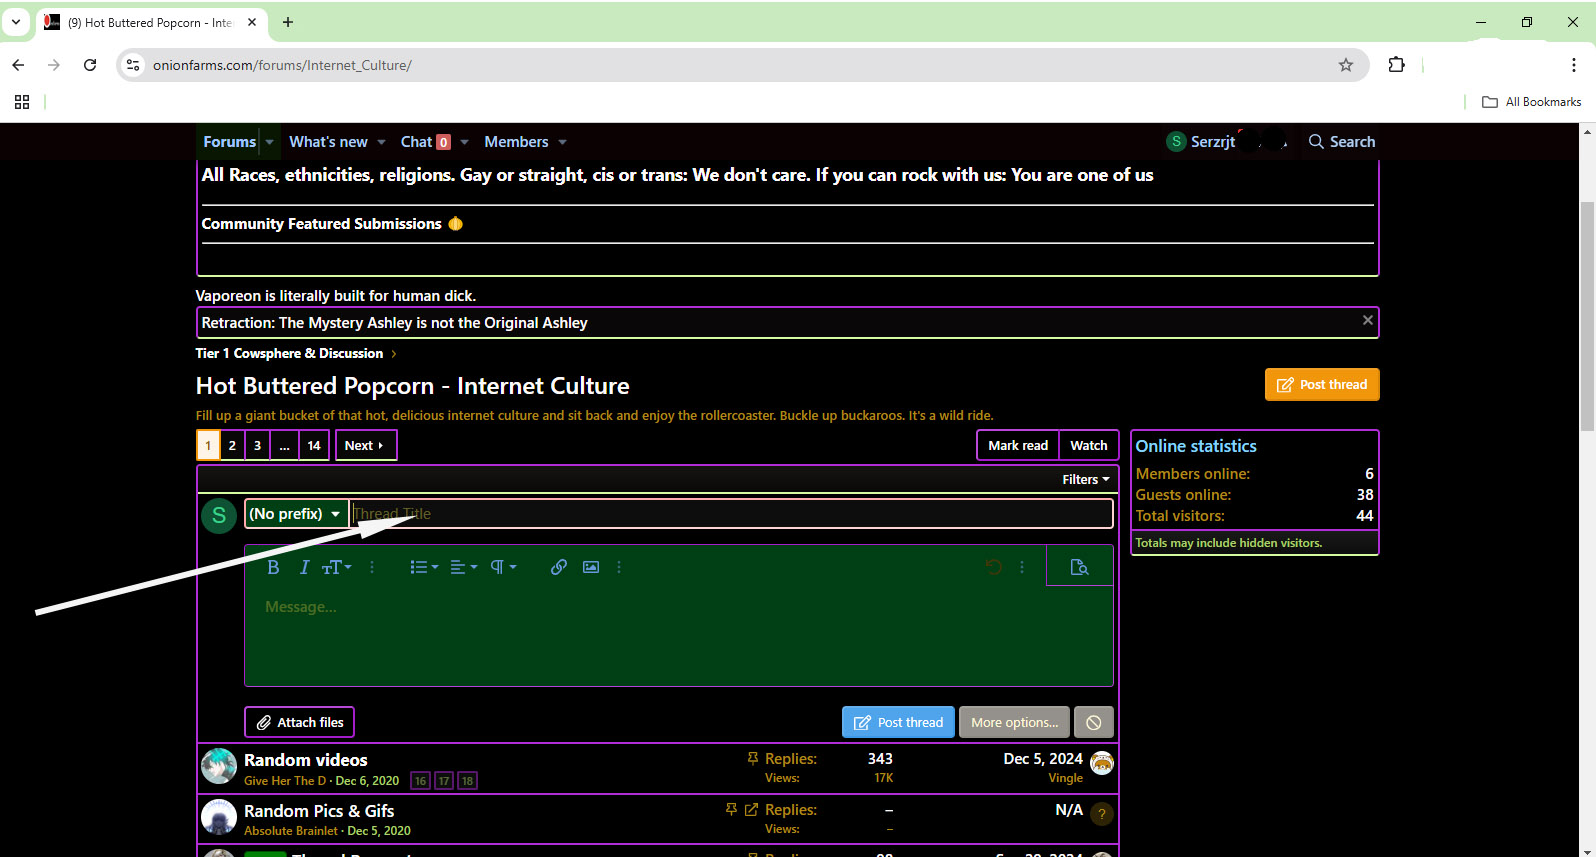Click the Attach files button
The image size is (1596, 857).
click(299, 722)
